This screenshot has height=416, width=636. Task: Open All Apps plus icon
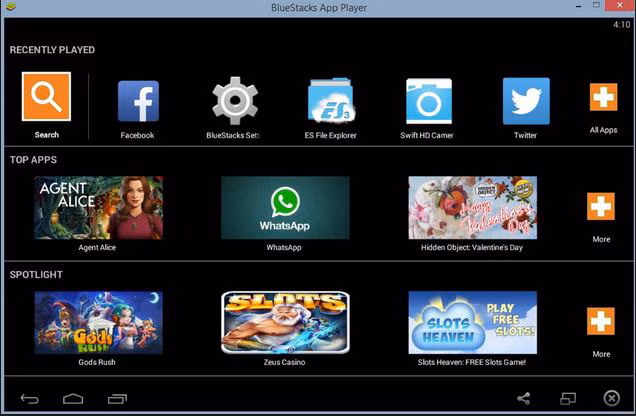pos(604,97)
